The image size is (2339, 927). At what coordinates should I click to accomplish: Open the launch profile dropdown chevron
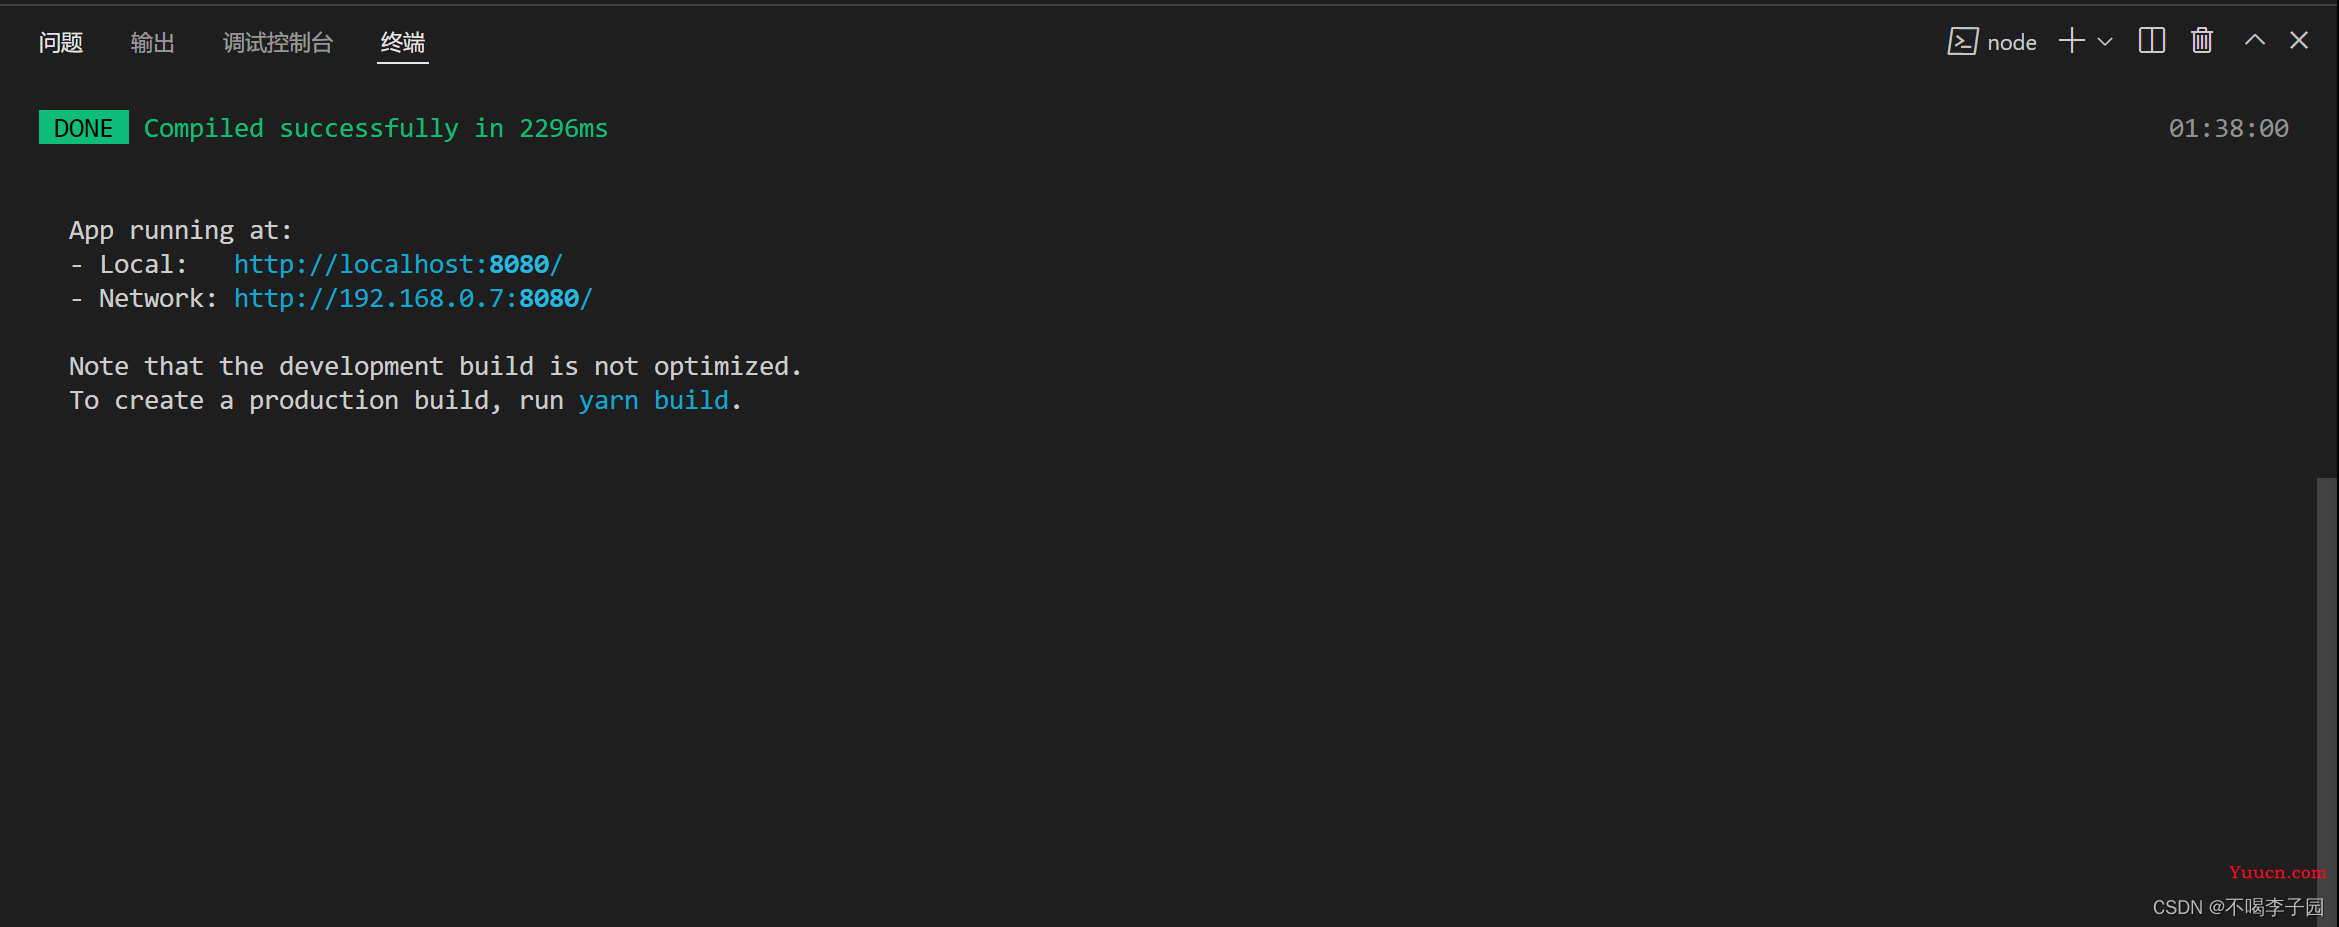2105,42
